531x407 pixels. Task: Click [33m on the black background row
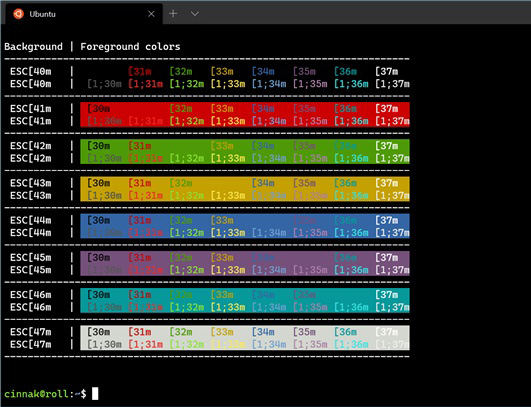(222, 72)
